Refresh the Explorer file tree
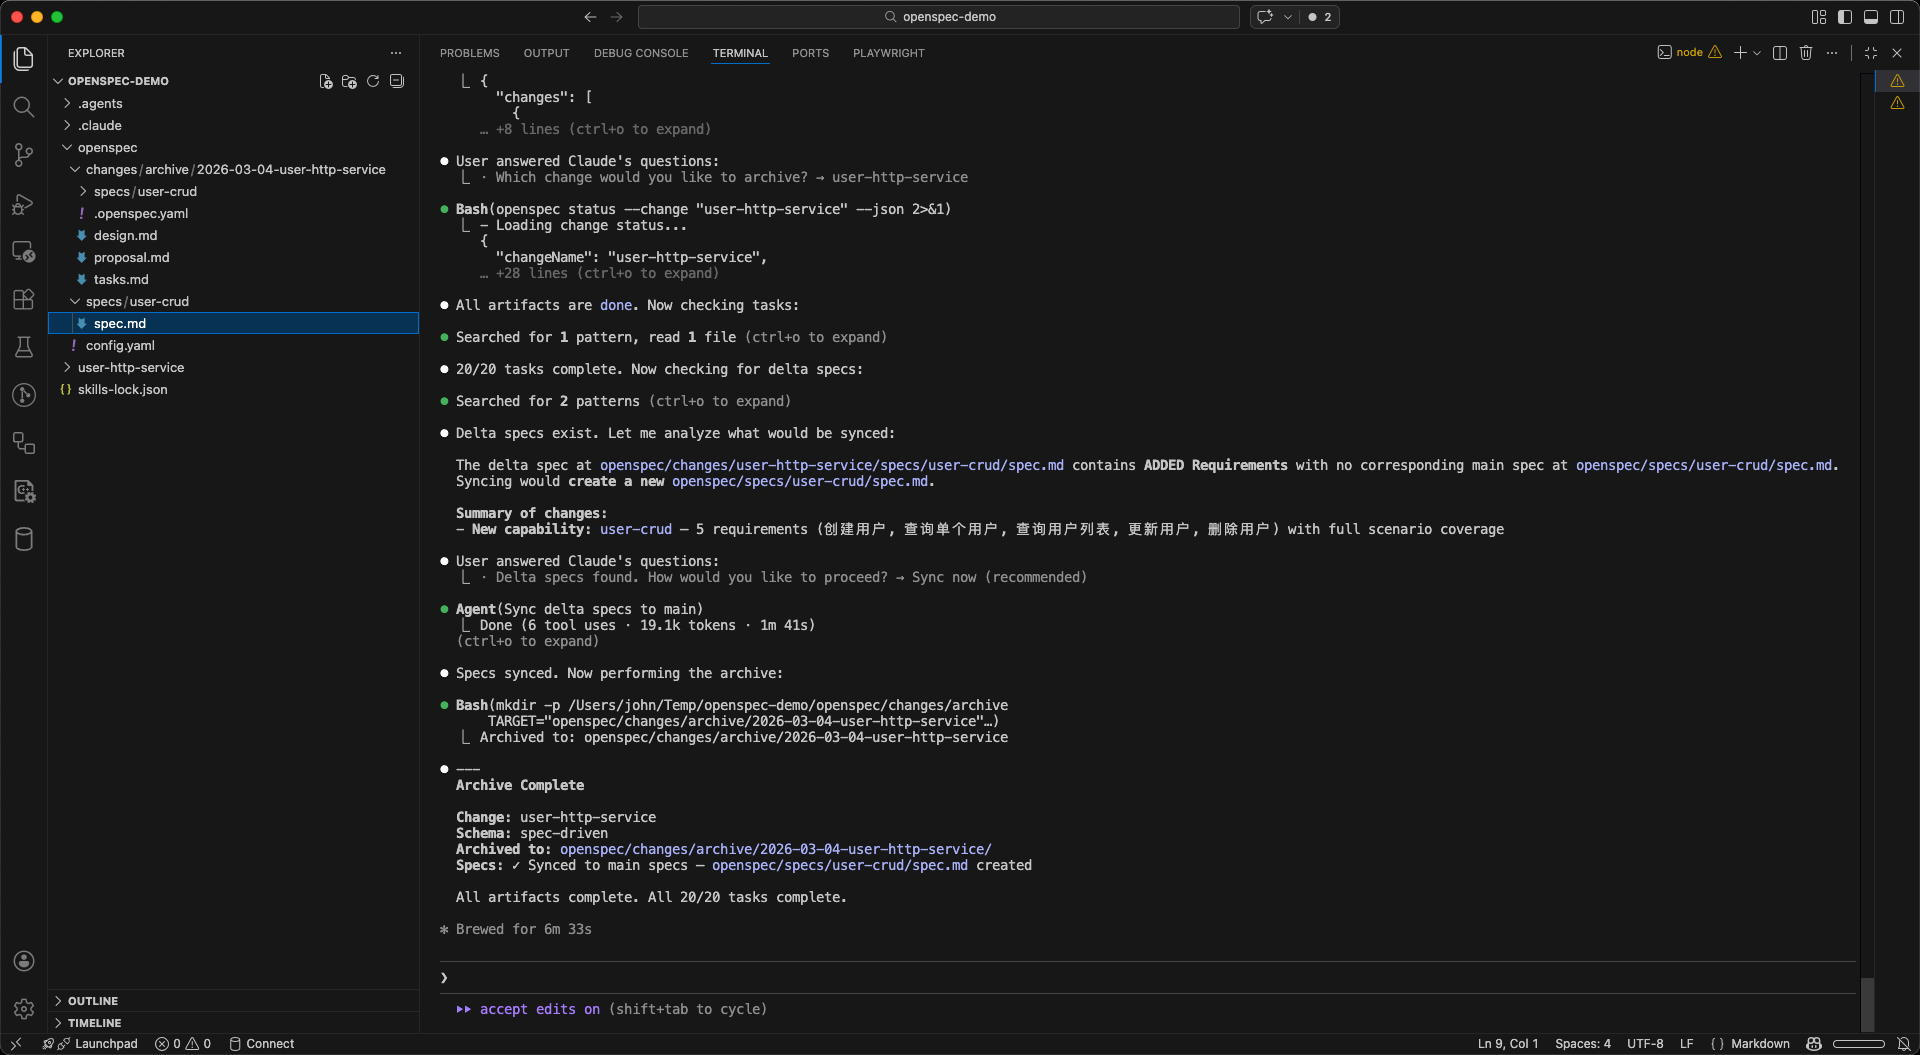This screenshot has height=1055, width=1920. tap(373, 81)
